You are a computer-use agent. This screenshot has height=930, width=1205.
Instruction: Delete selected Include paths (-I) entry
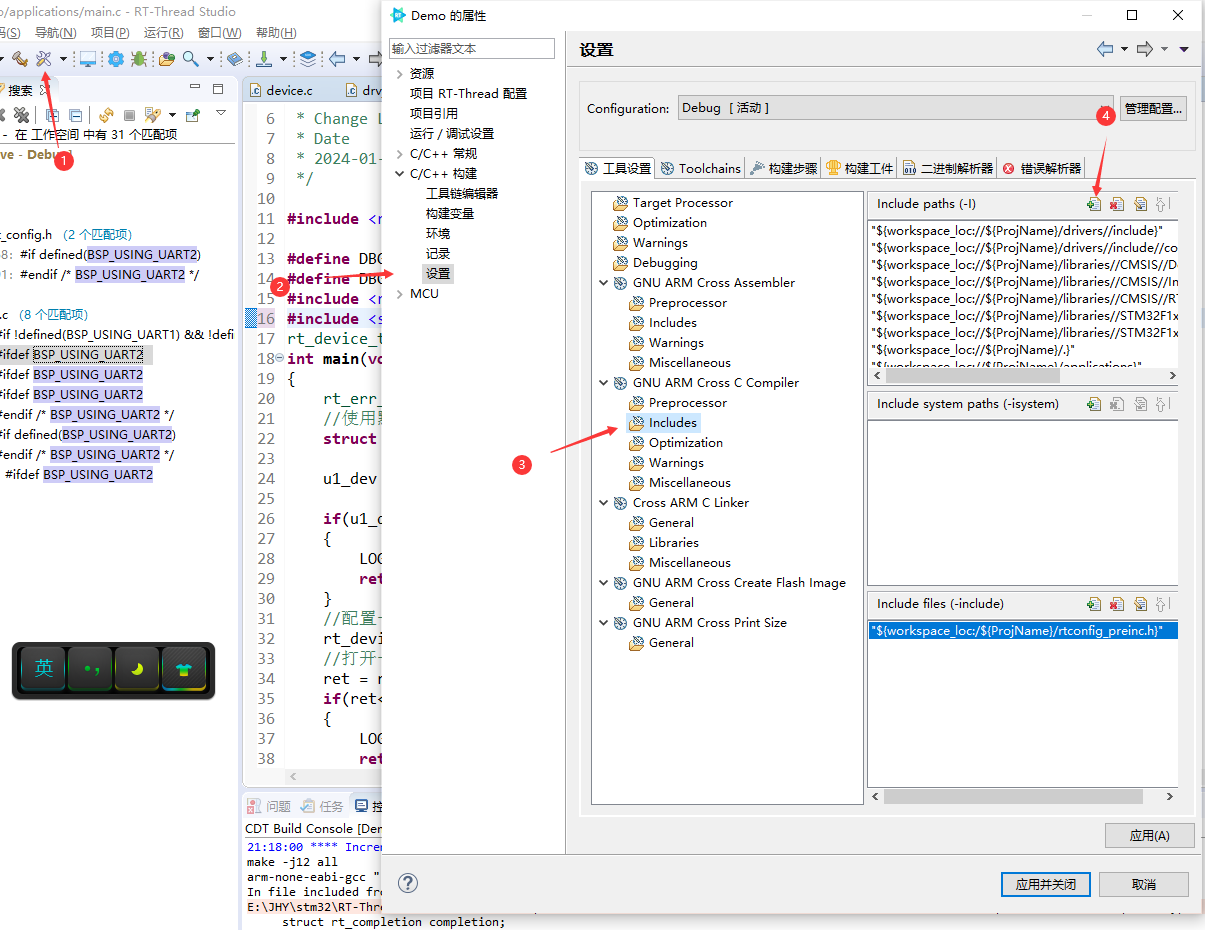(x=1116, y=204)
